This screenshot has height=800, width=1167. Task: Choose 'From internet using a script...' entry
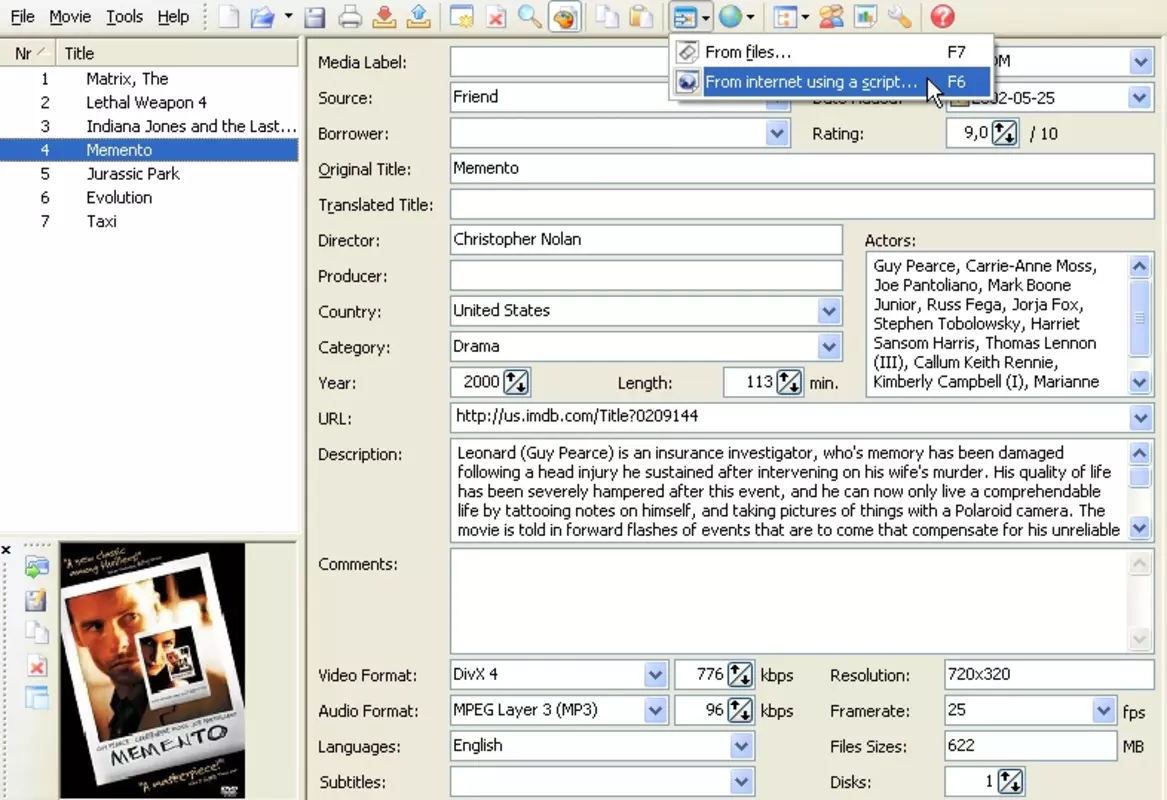(x=831, y=82)
